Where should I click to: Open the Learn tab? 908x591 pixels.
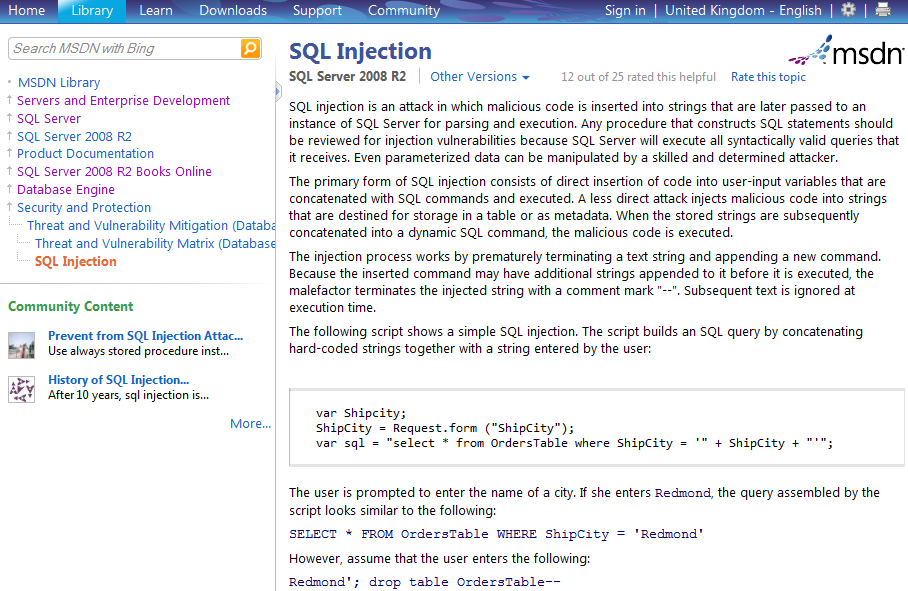(156, 10)
